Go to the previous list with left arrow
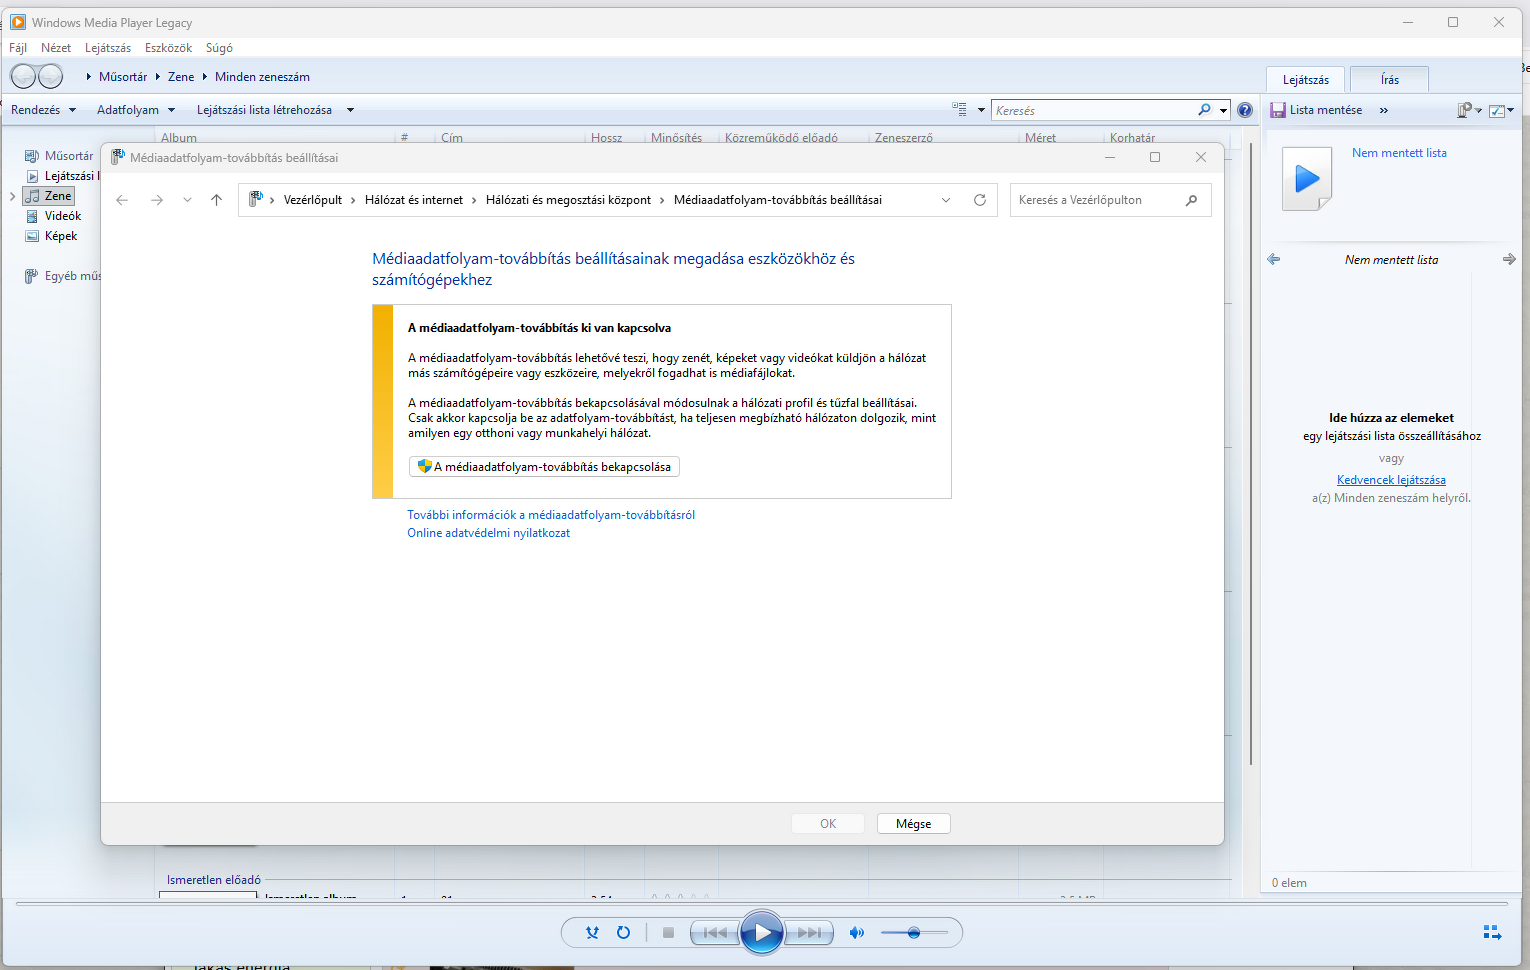 pos(1273,259)
